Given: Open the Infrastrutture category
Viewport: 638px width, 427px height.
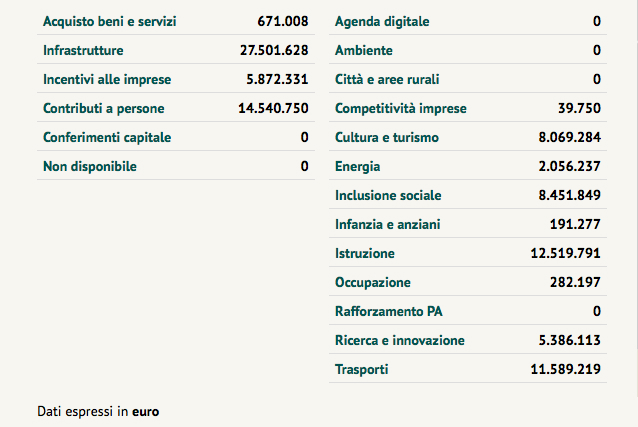Looking at the screenshot, I should pyautogui.click(x=83, y=50).
